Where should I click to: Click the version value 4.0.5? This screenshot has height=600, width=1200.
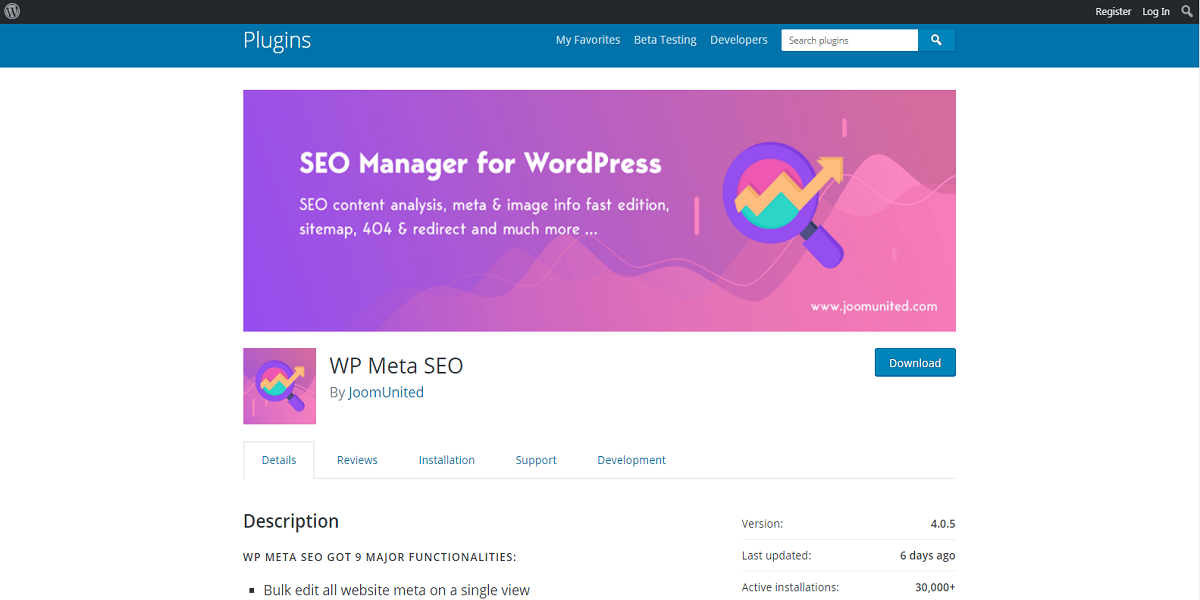coord(943,523)
